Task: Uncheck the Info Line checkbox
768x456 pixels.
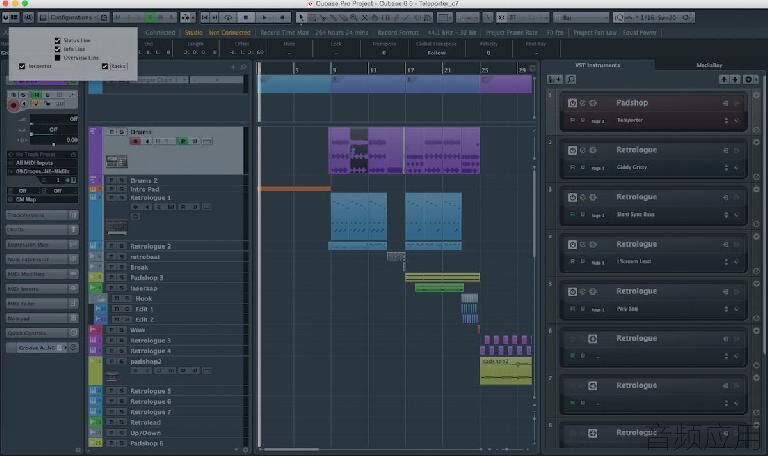Action: (58, 49)
